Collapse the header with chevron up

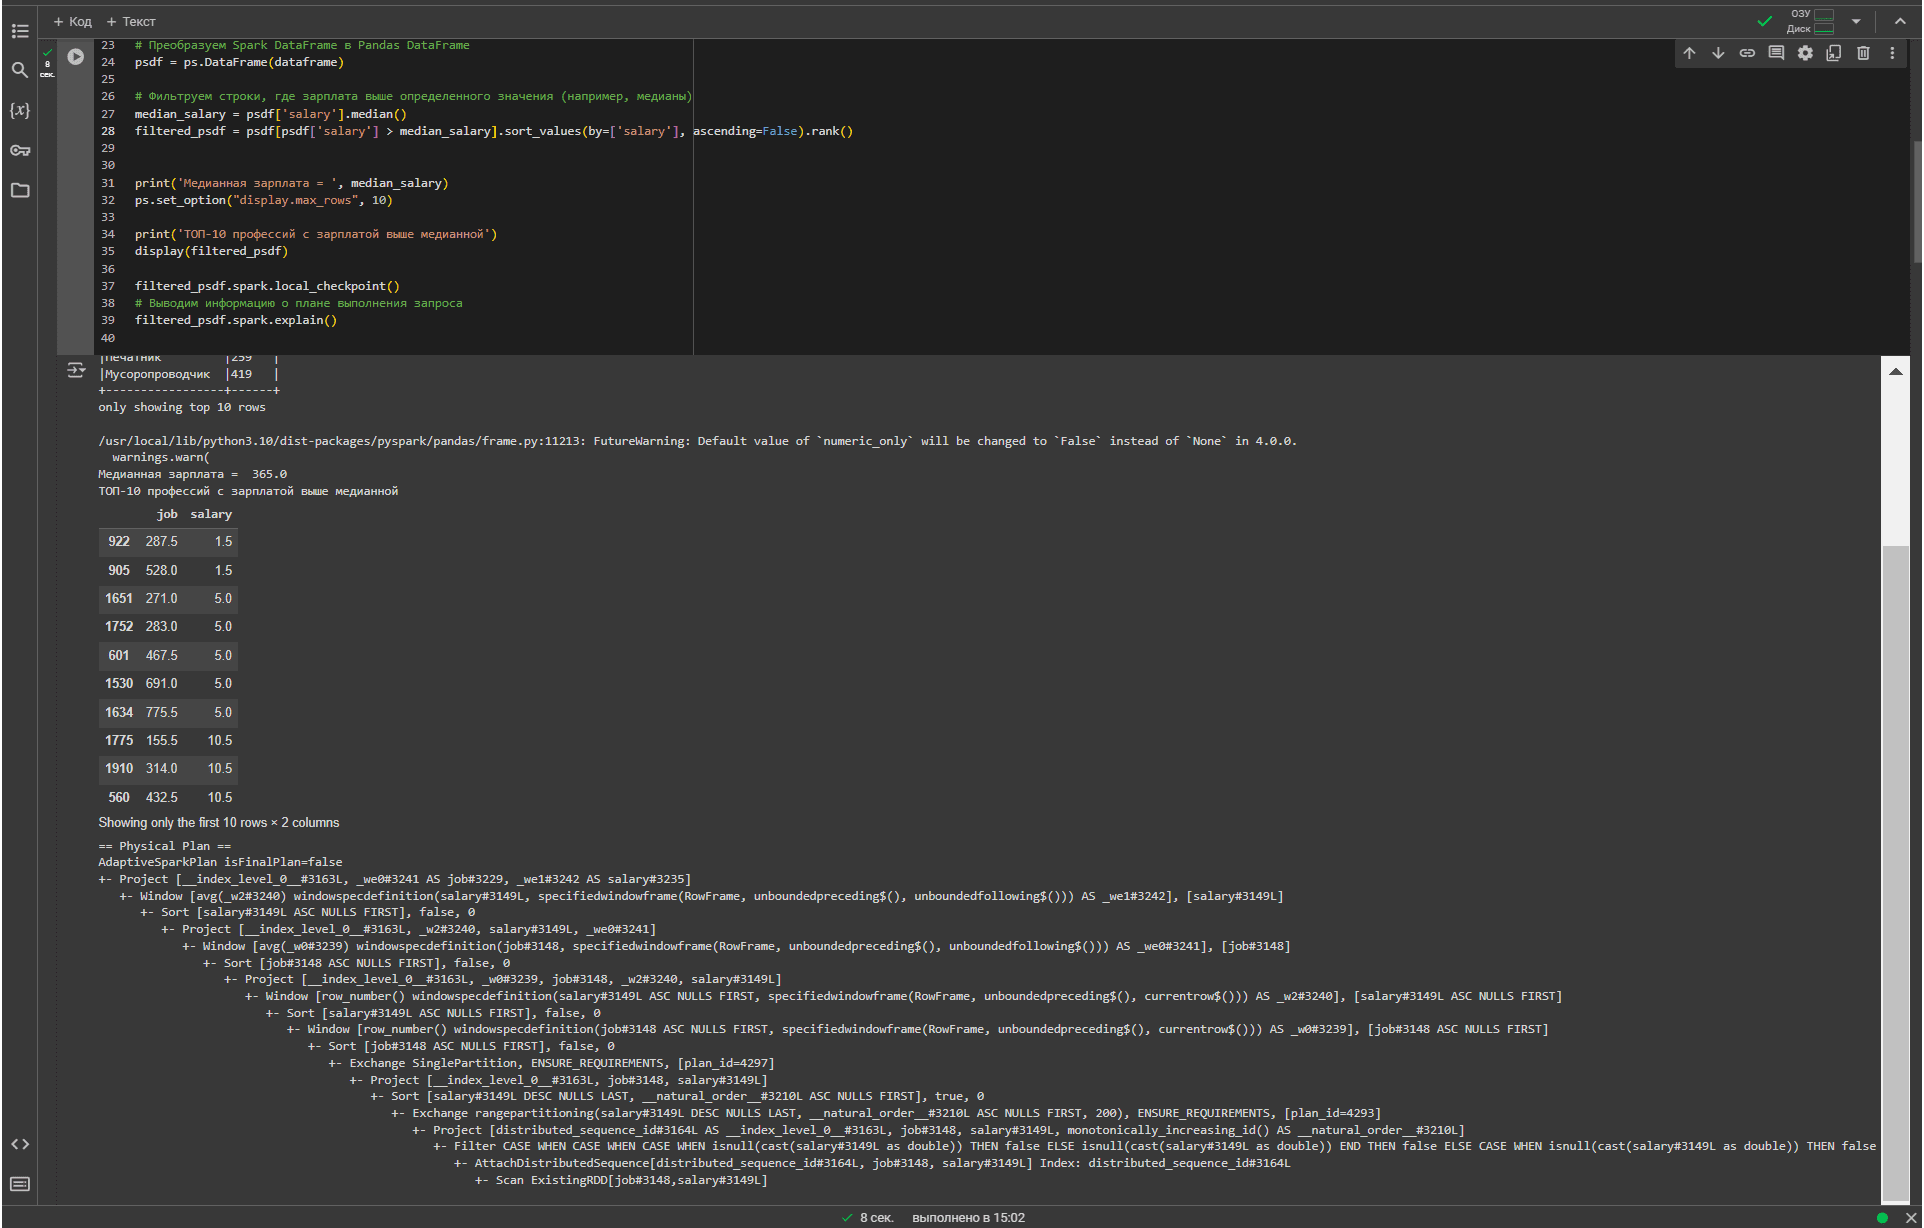click(1900, 21)
